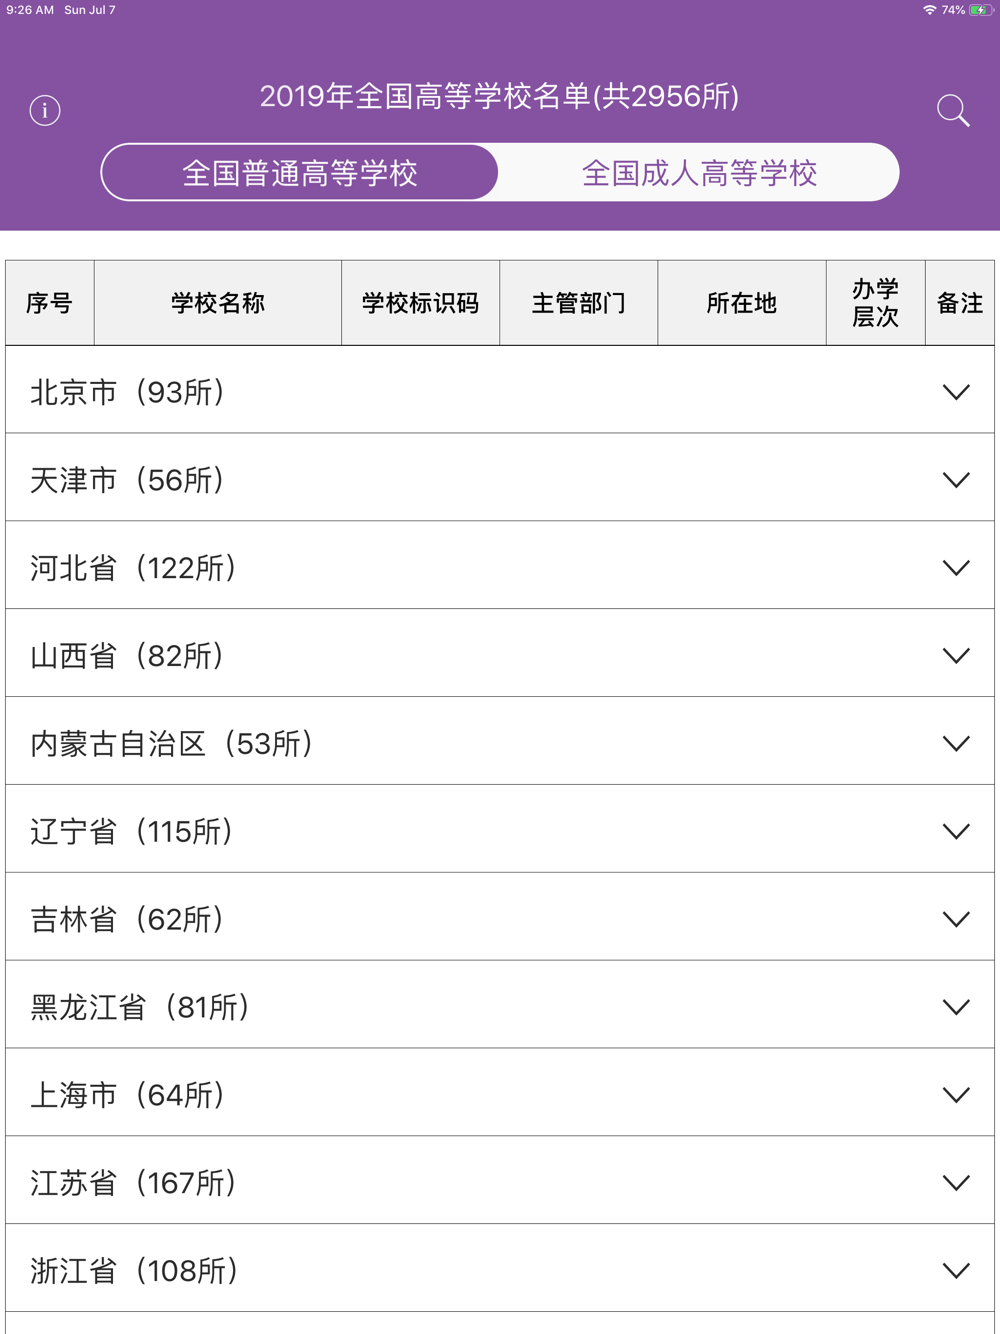Open the 上海市 (64所) row
Image resolution: width=1000 pixels, height=1334 pixels.
pyautogui.click(x=500, y=1093)
